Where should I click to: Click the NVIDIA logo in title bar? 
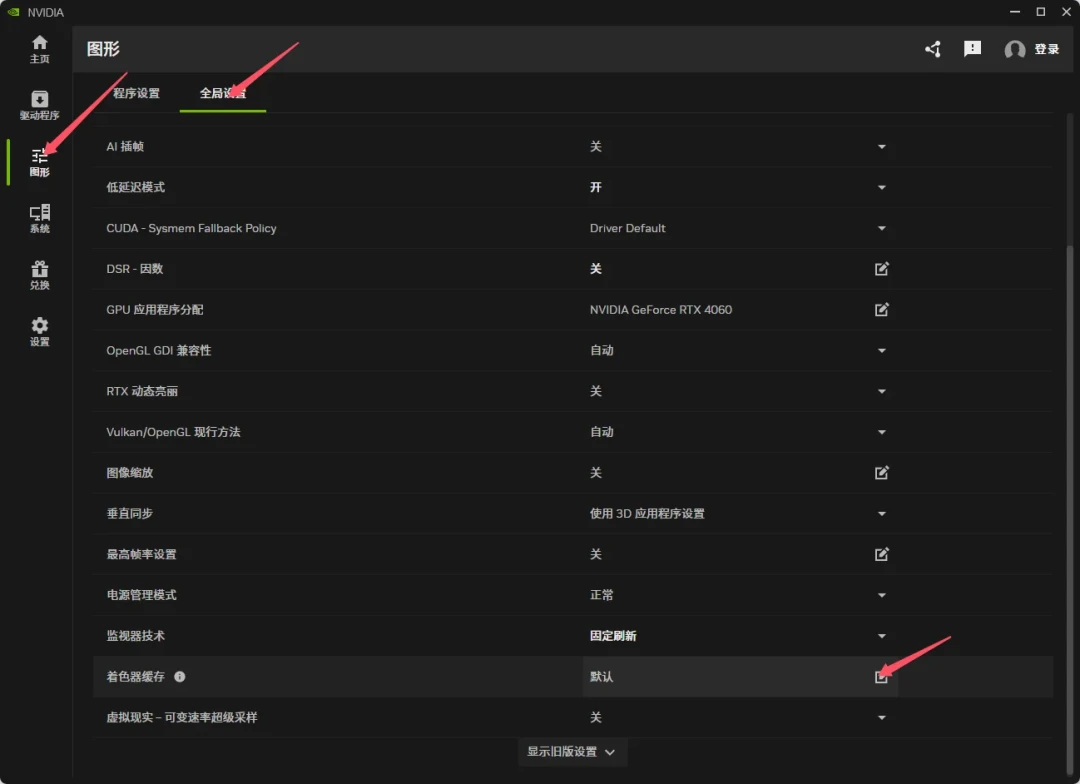(x=13, y=12)
